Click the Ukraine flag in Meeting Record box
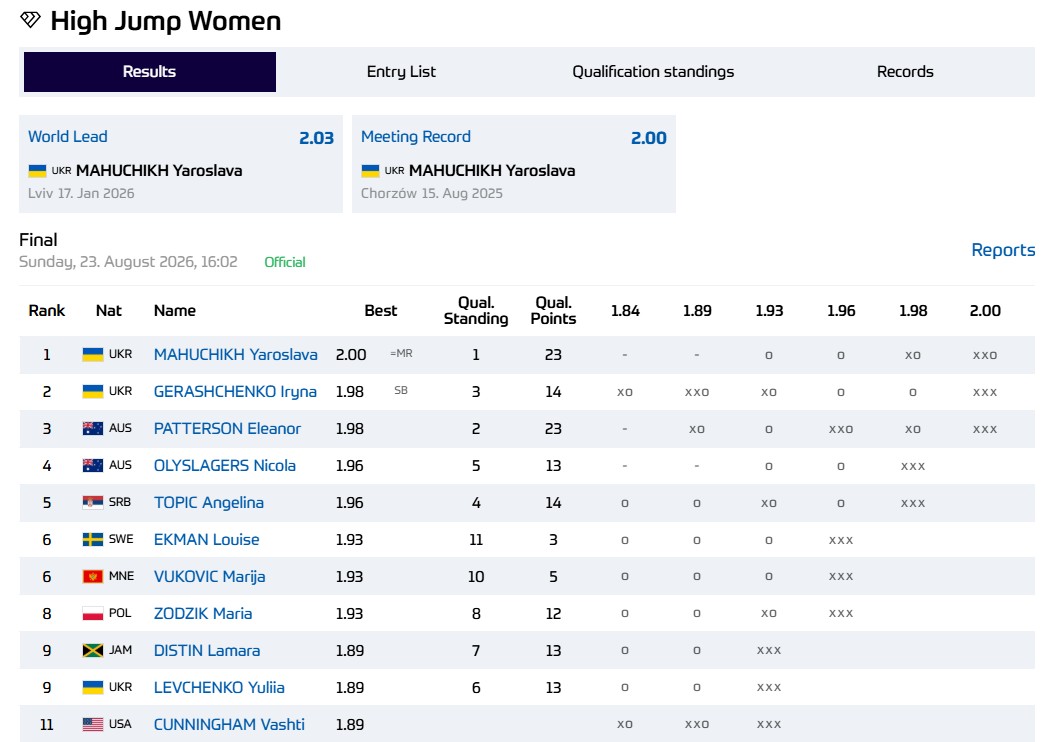 coord(370,171)
